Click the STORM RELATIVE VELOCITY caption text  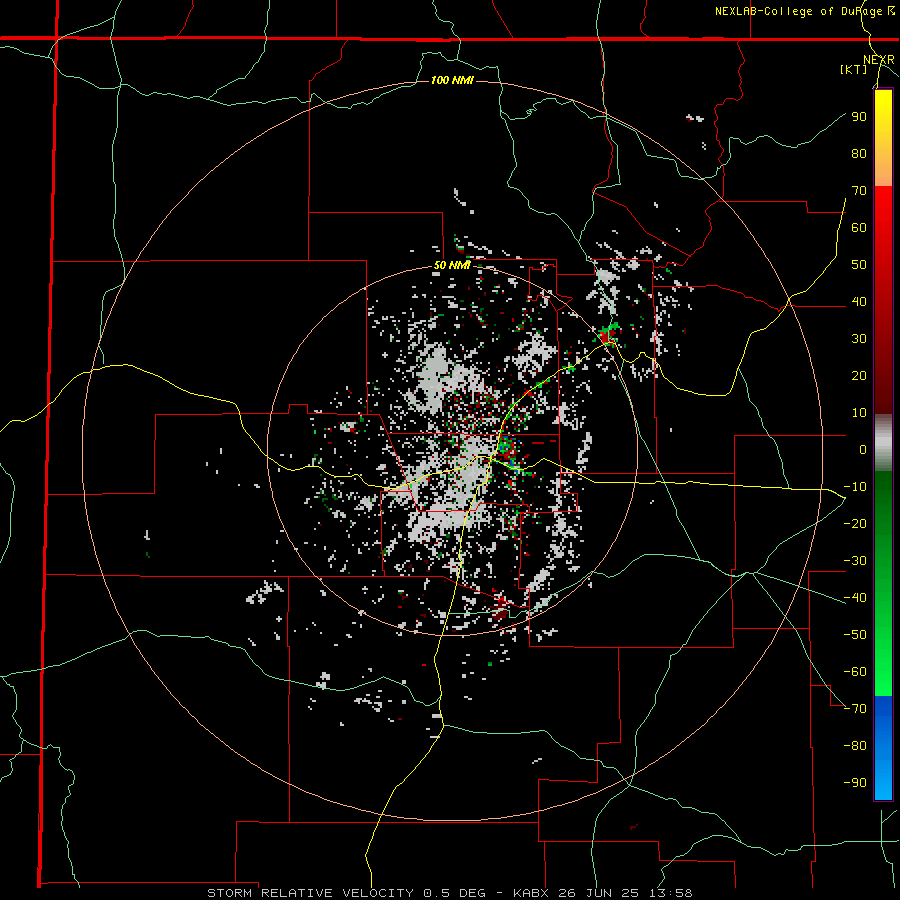(310, 893)
